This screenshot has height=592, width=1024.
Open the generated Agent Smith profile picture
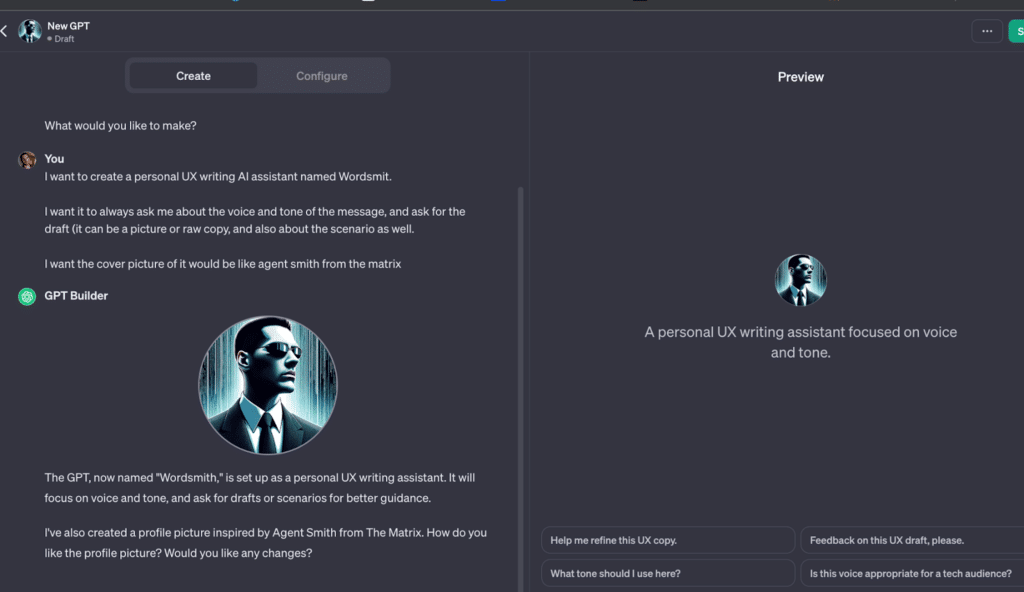pyautogui.click(x=268, y=385)
